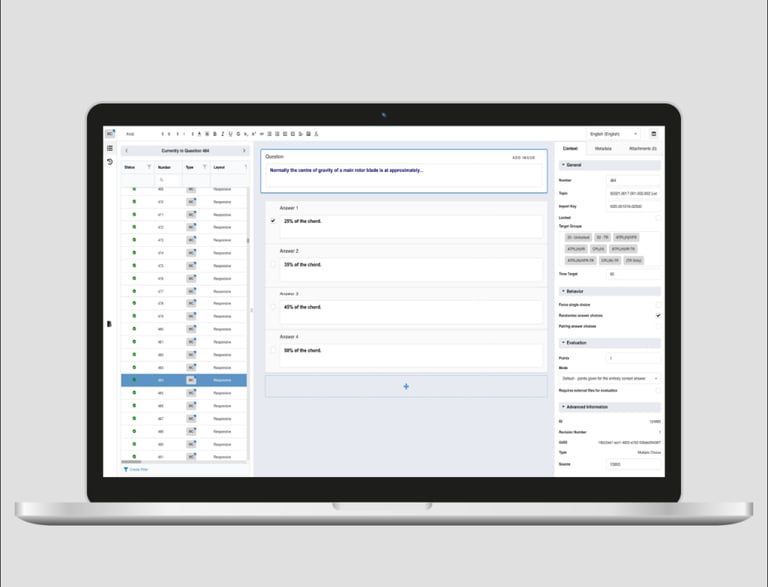The width and height of the screenshot is (768, 587).
Task: Open the question list sidebar icon
Action: tap(110, 148)
